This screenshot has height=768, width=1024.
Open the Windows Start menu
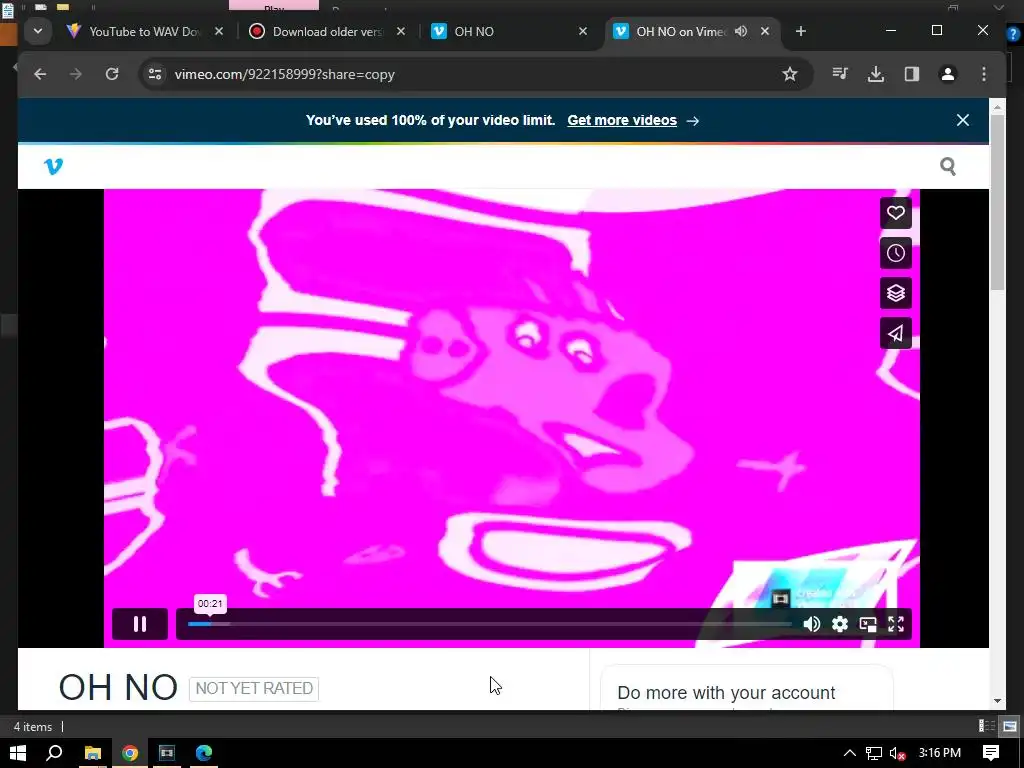click(x=18, y=753)
